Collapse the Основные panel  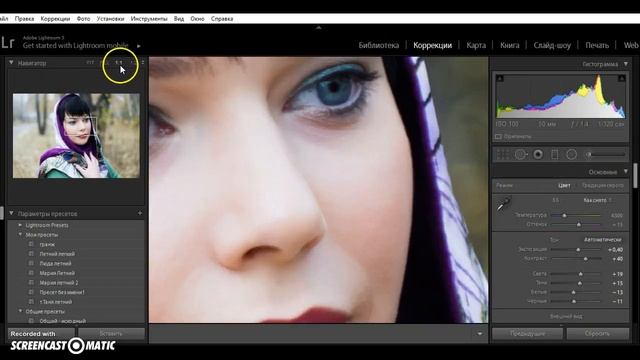(626, 172)
